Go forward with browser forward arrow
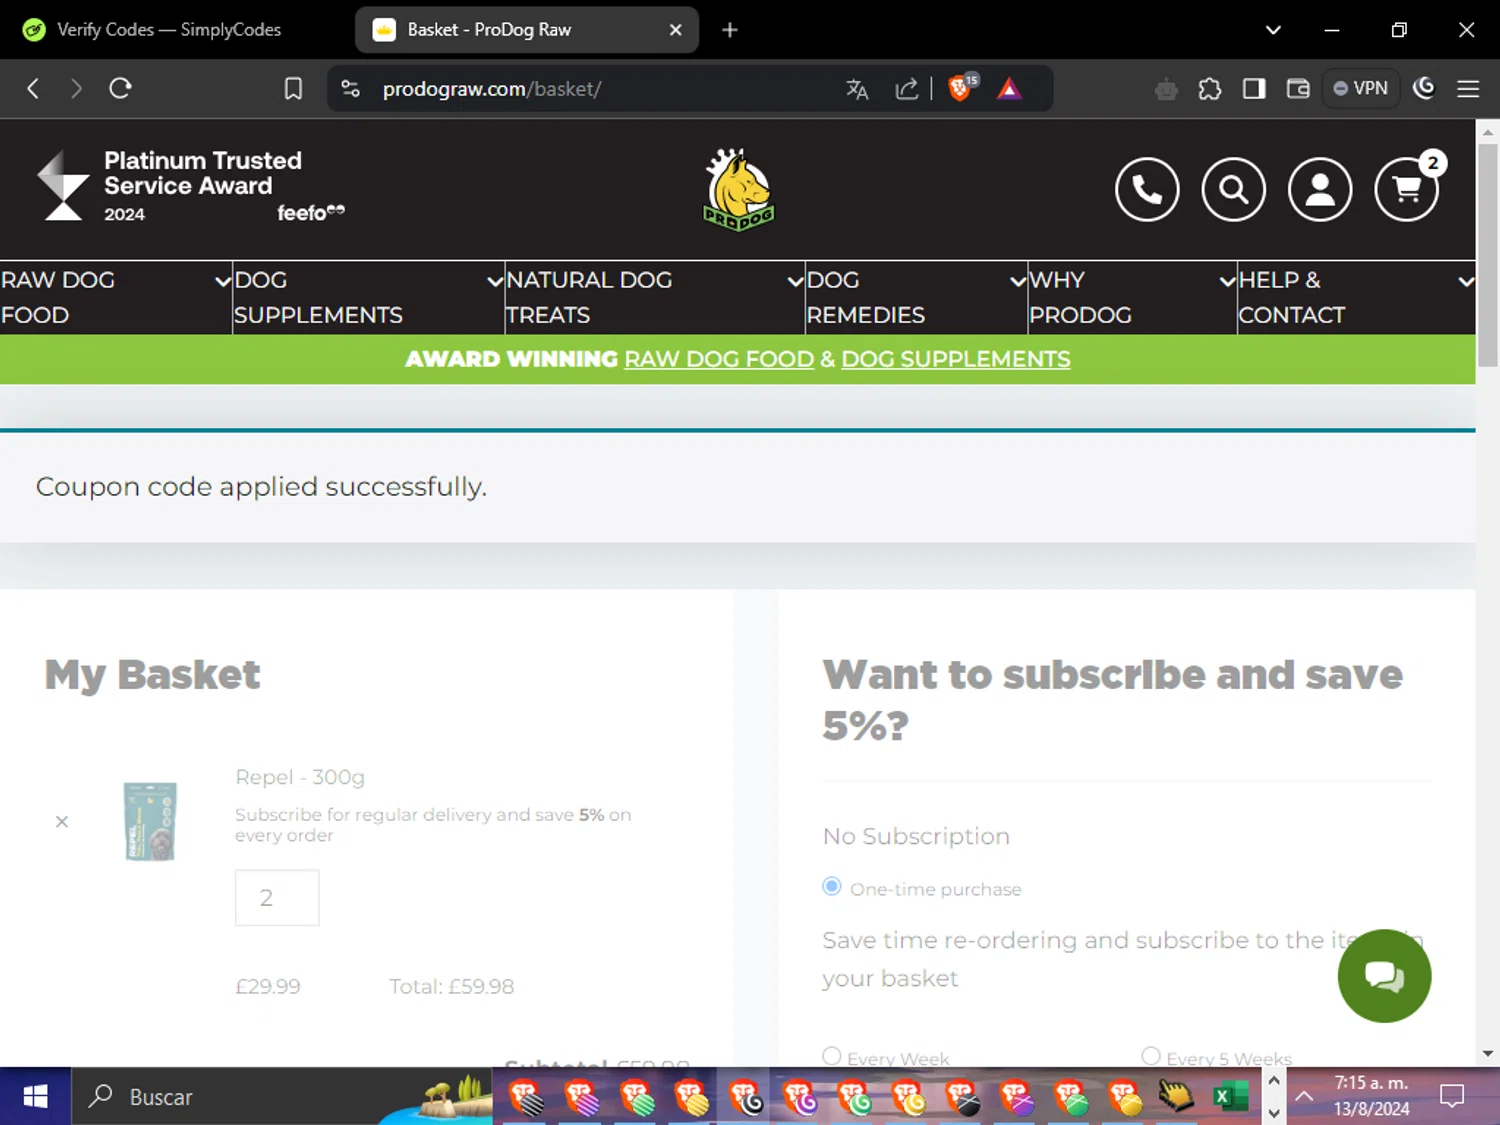 [x=76, y=88]
